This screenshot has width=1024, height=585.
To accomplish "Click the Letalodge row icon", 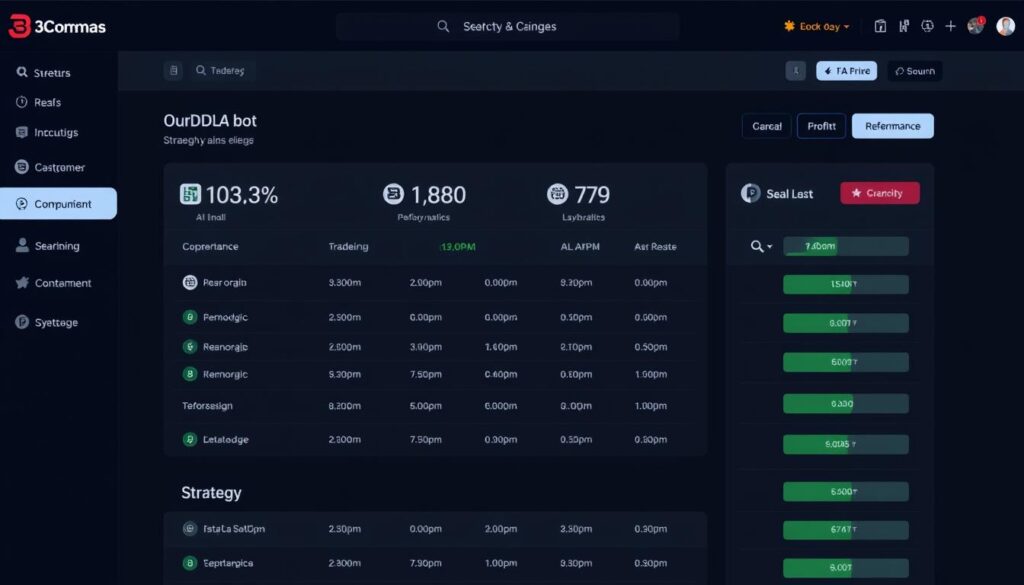I will point(189,439).
